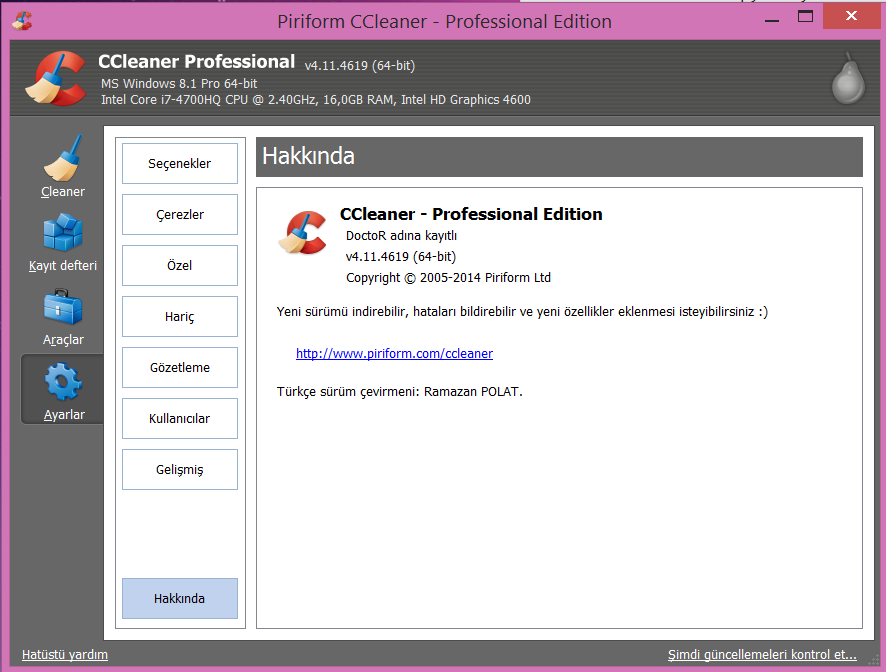
Task: Open Araçlar toolbox icon
Action: pos(63,307)
